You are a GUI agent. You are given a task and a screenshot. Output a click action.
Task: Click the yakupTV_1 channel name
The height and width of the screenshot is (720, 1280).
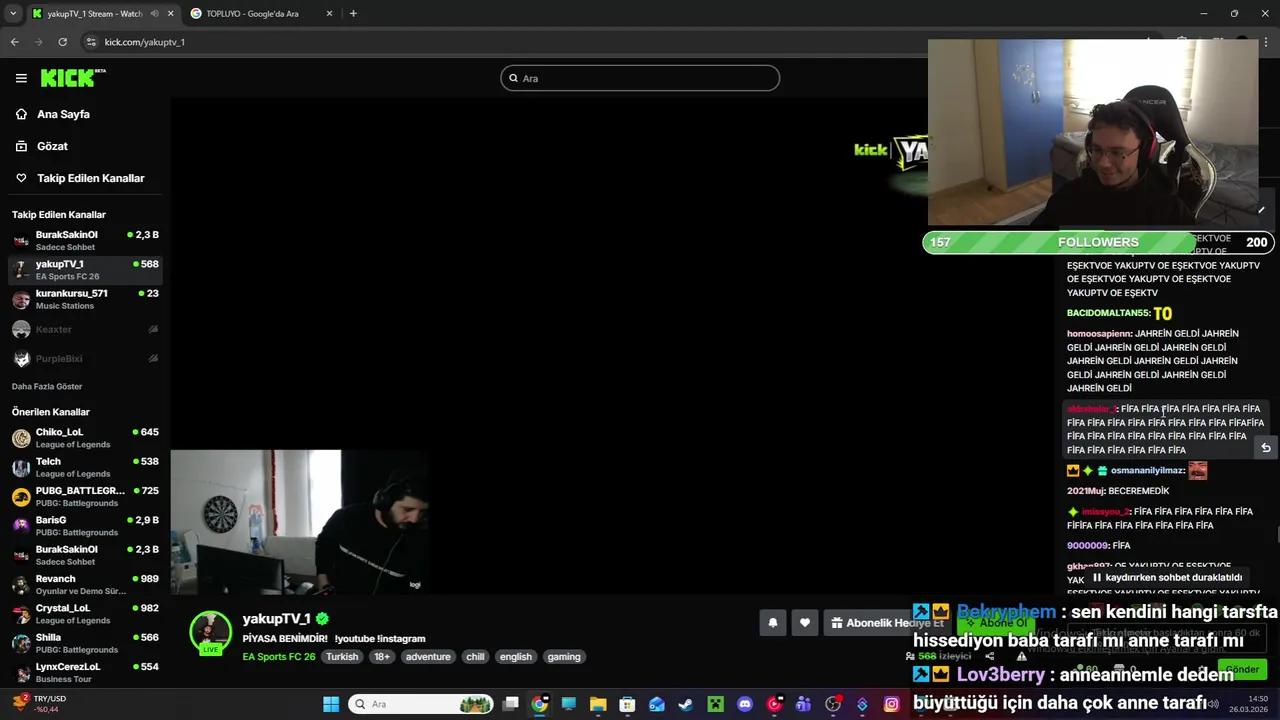click(x=277, y=619)
